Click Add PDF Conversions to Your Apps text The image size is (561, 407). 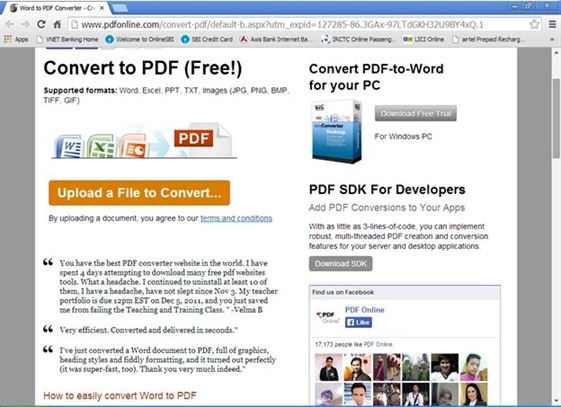tap(387, 208)
